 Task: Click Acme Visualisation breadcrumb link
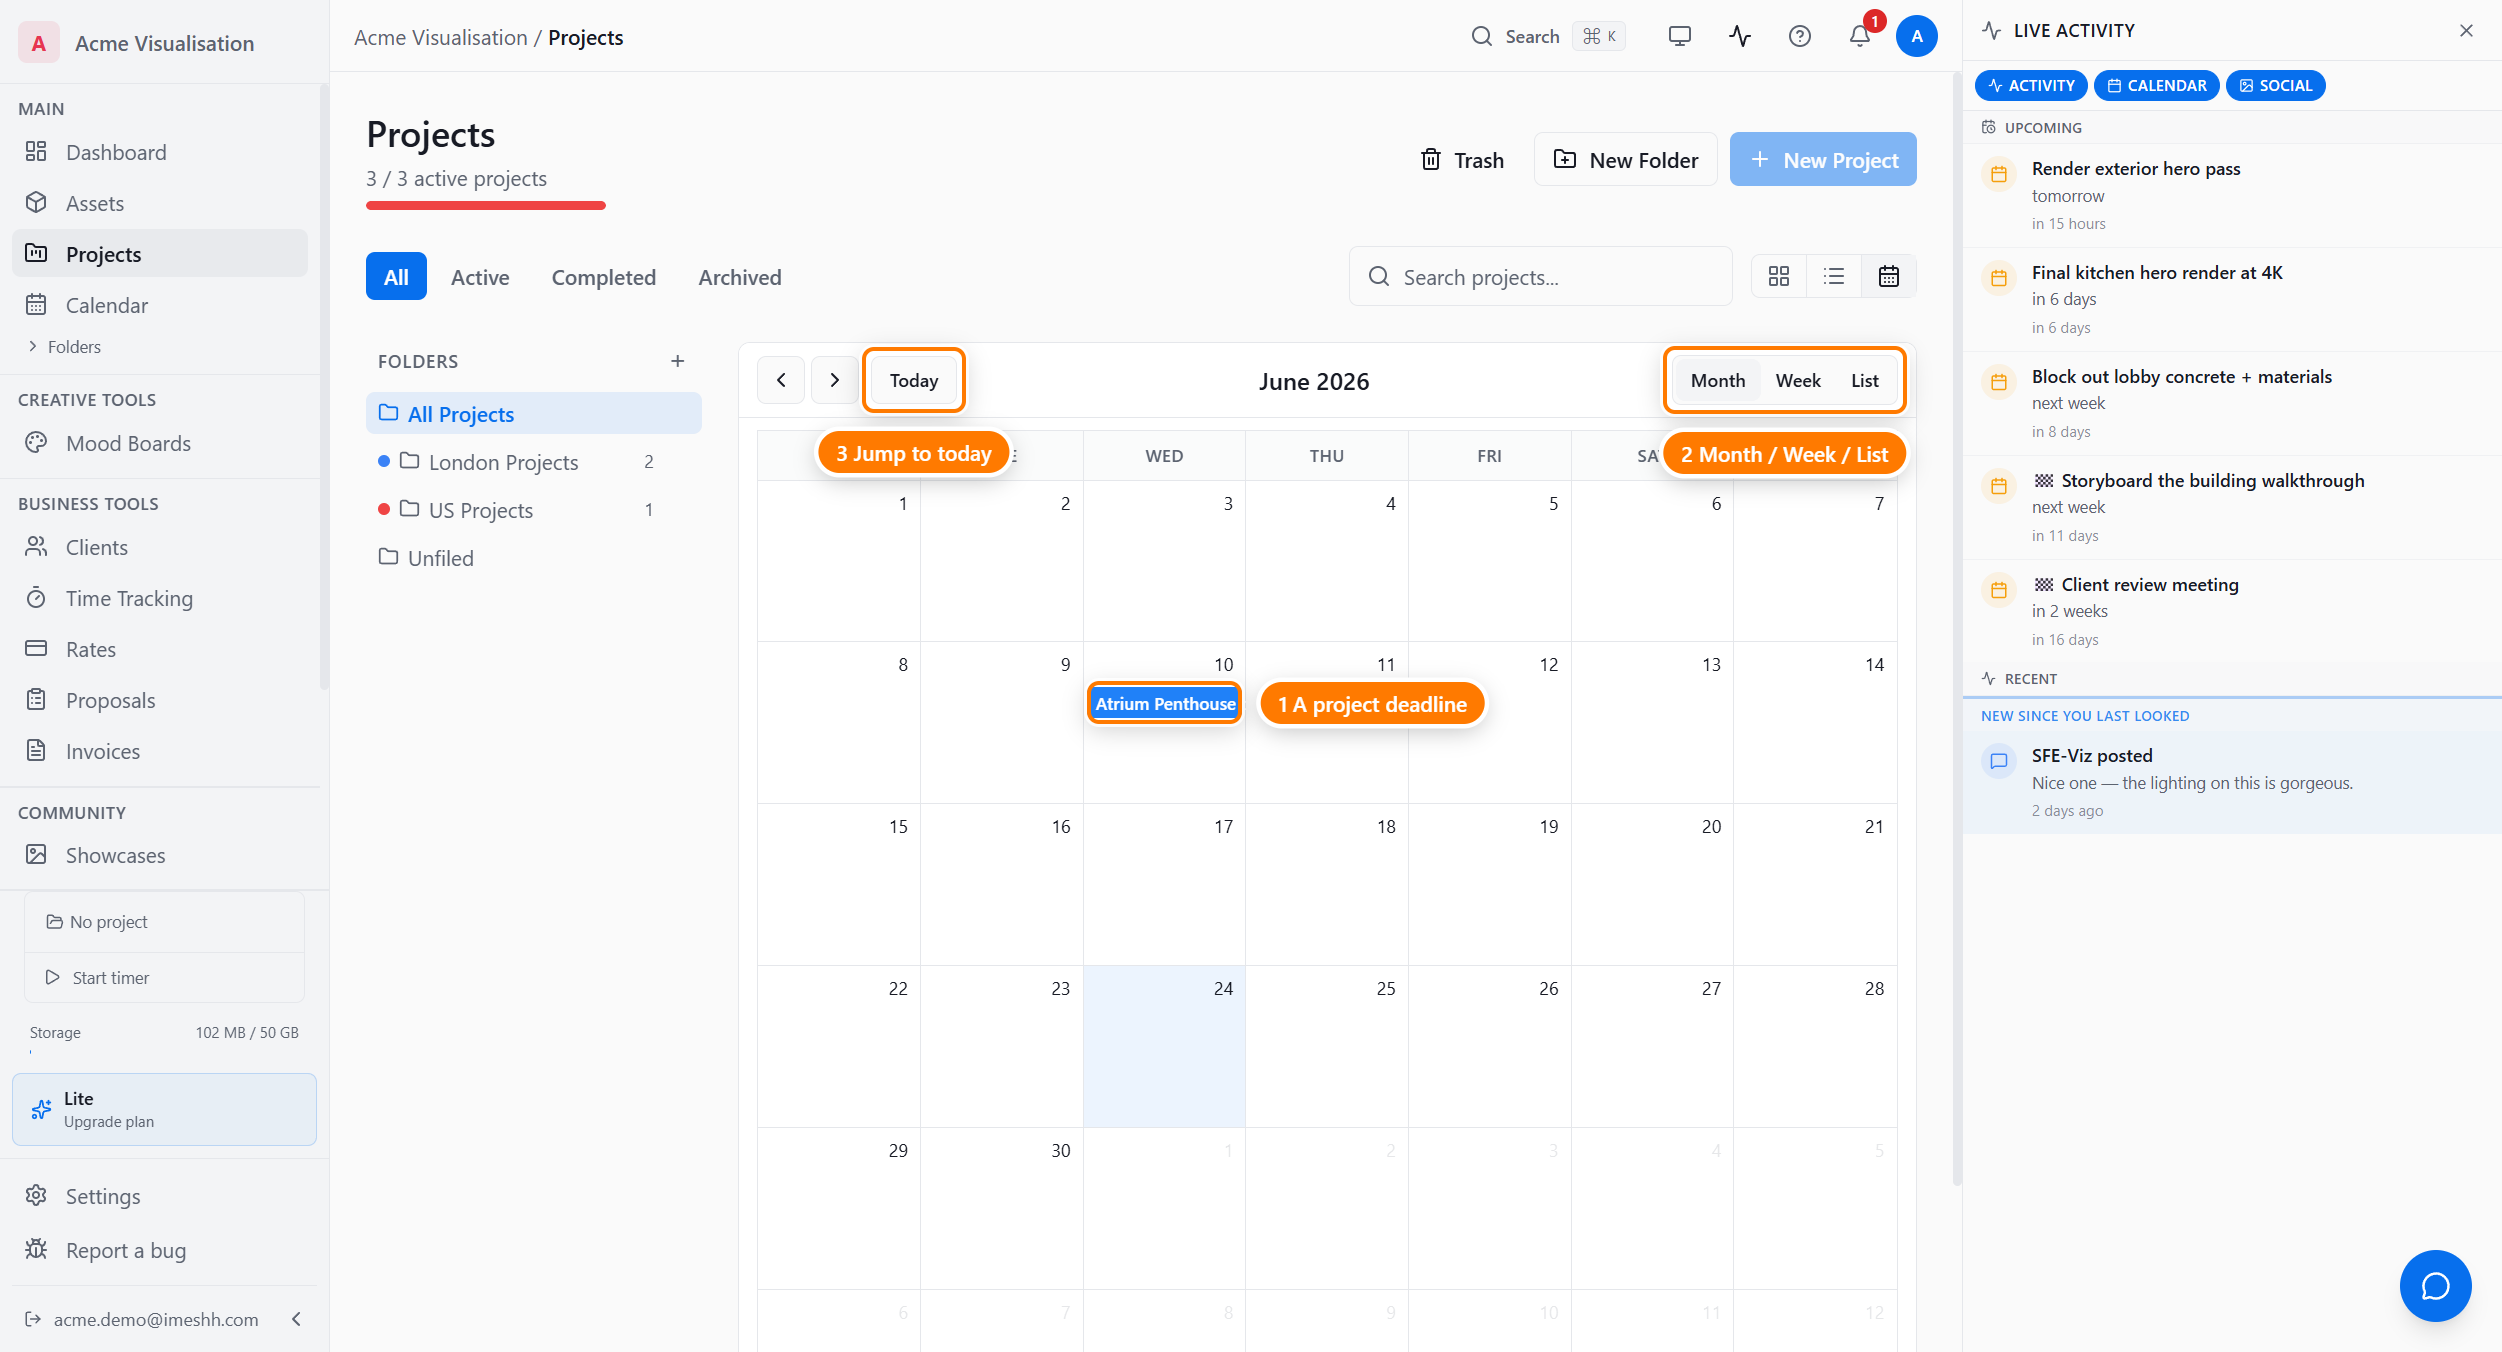[441, 37]
